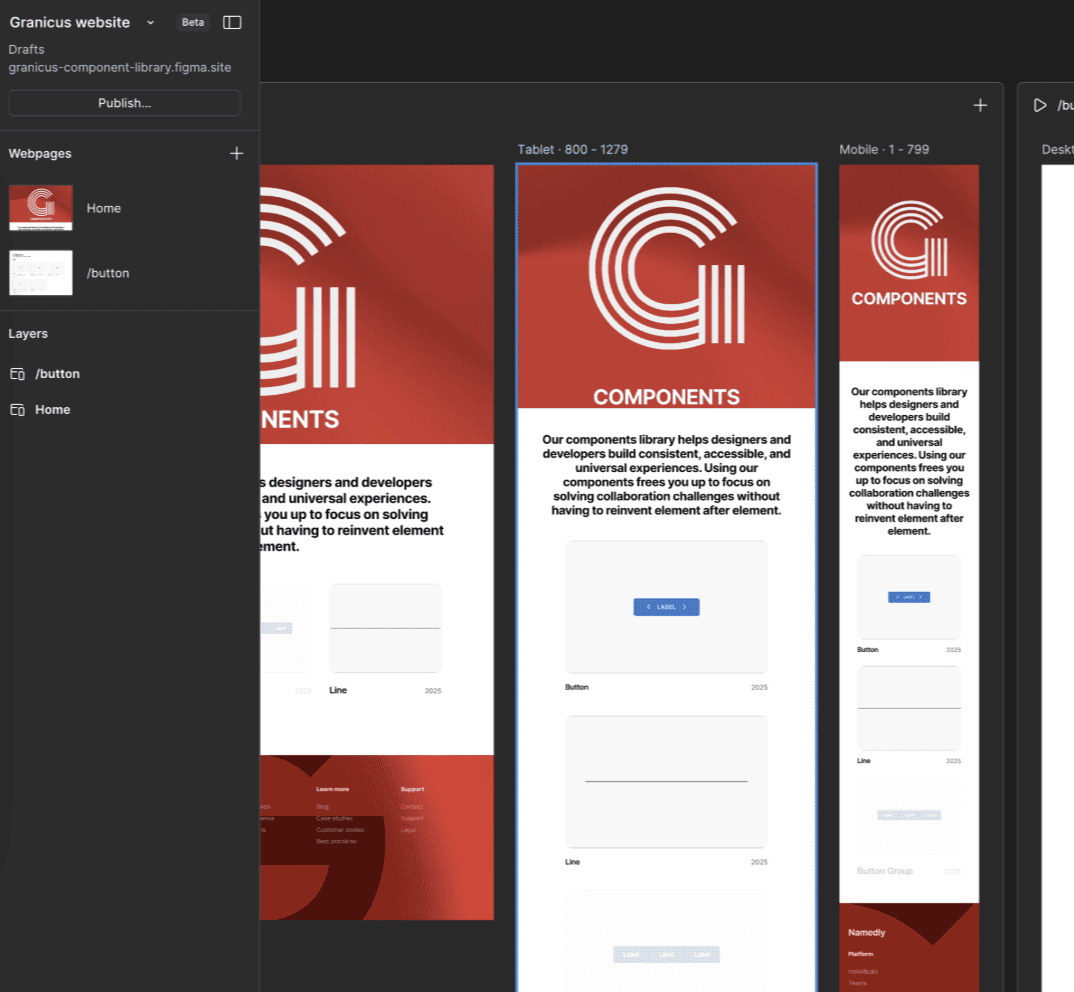Select the description paragraph in mobile frame
1074x992 pixels.
[x=909, y=461]
